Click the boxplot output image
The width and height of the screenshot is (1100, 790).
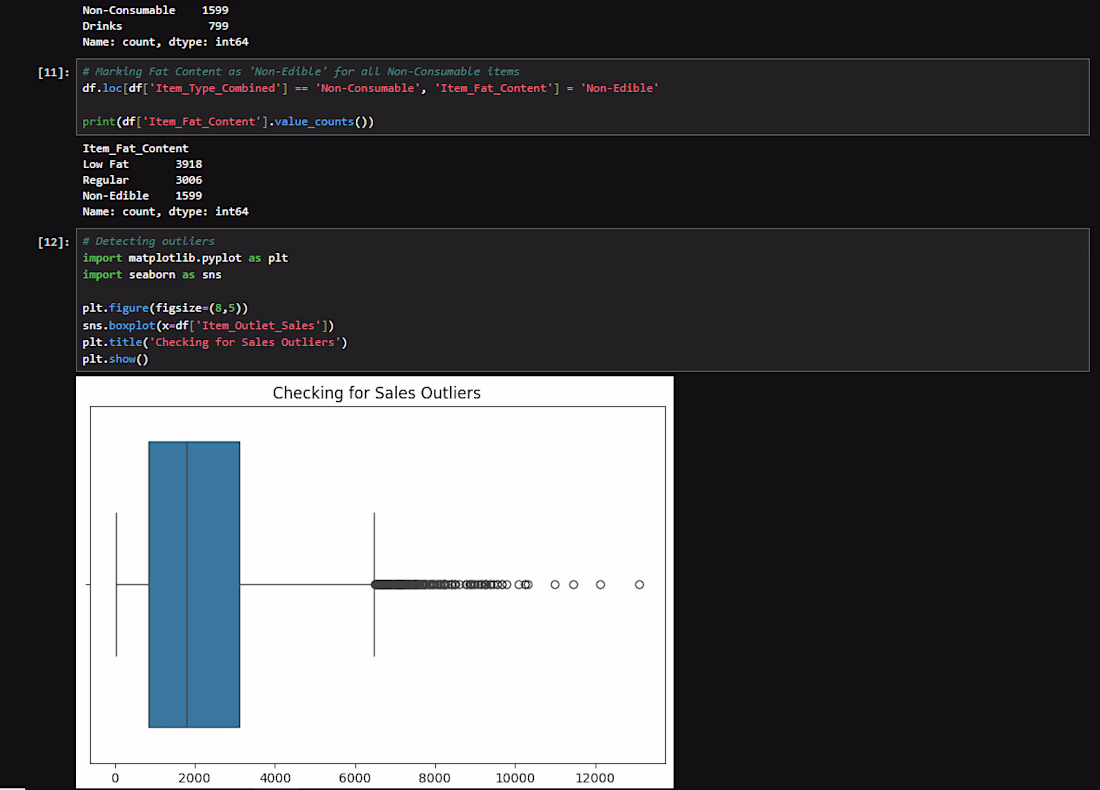(x=375, y=582)
